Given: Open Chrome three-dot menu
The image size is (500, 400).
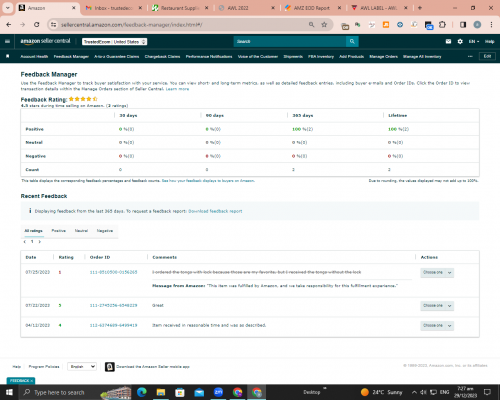Looking at the screenshot, I should [491, 25].
